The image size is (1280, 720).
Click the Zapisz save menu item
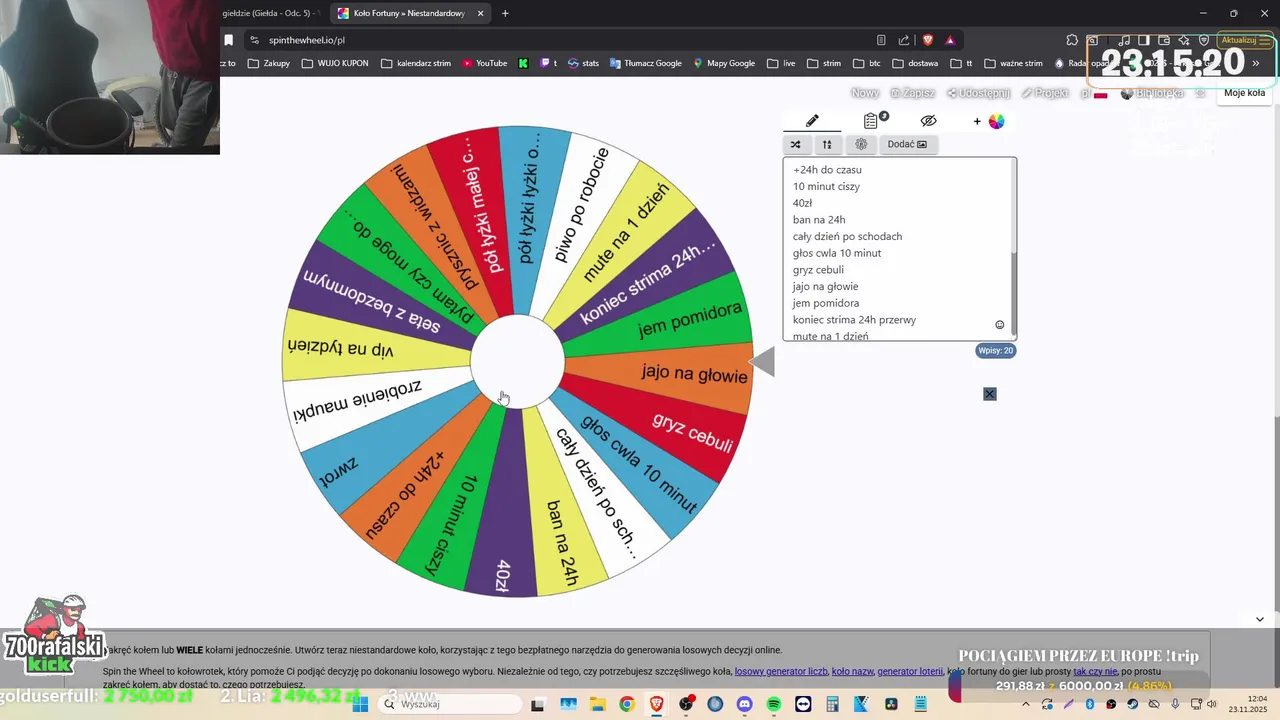pyautogui.click(x=913, y=93)
